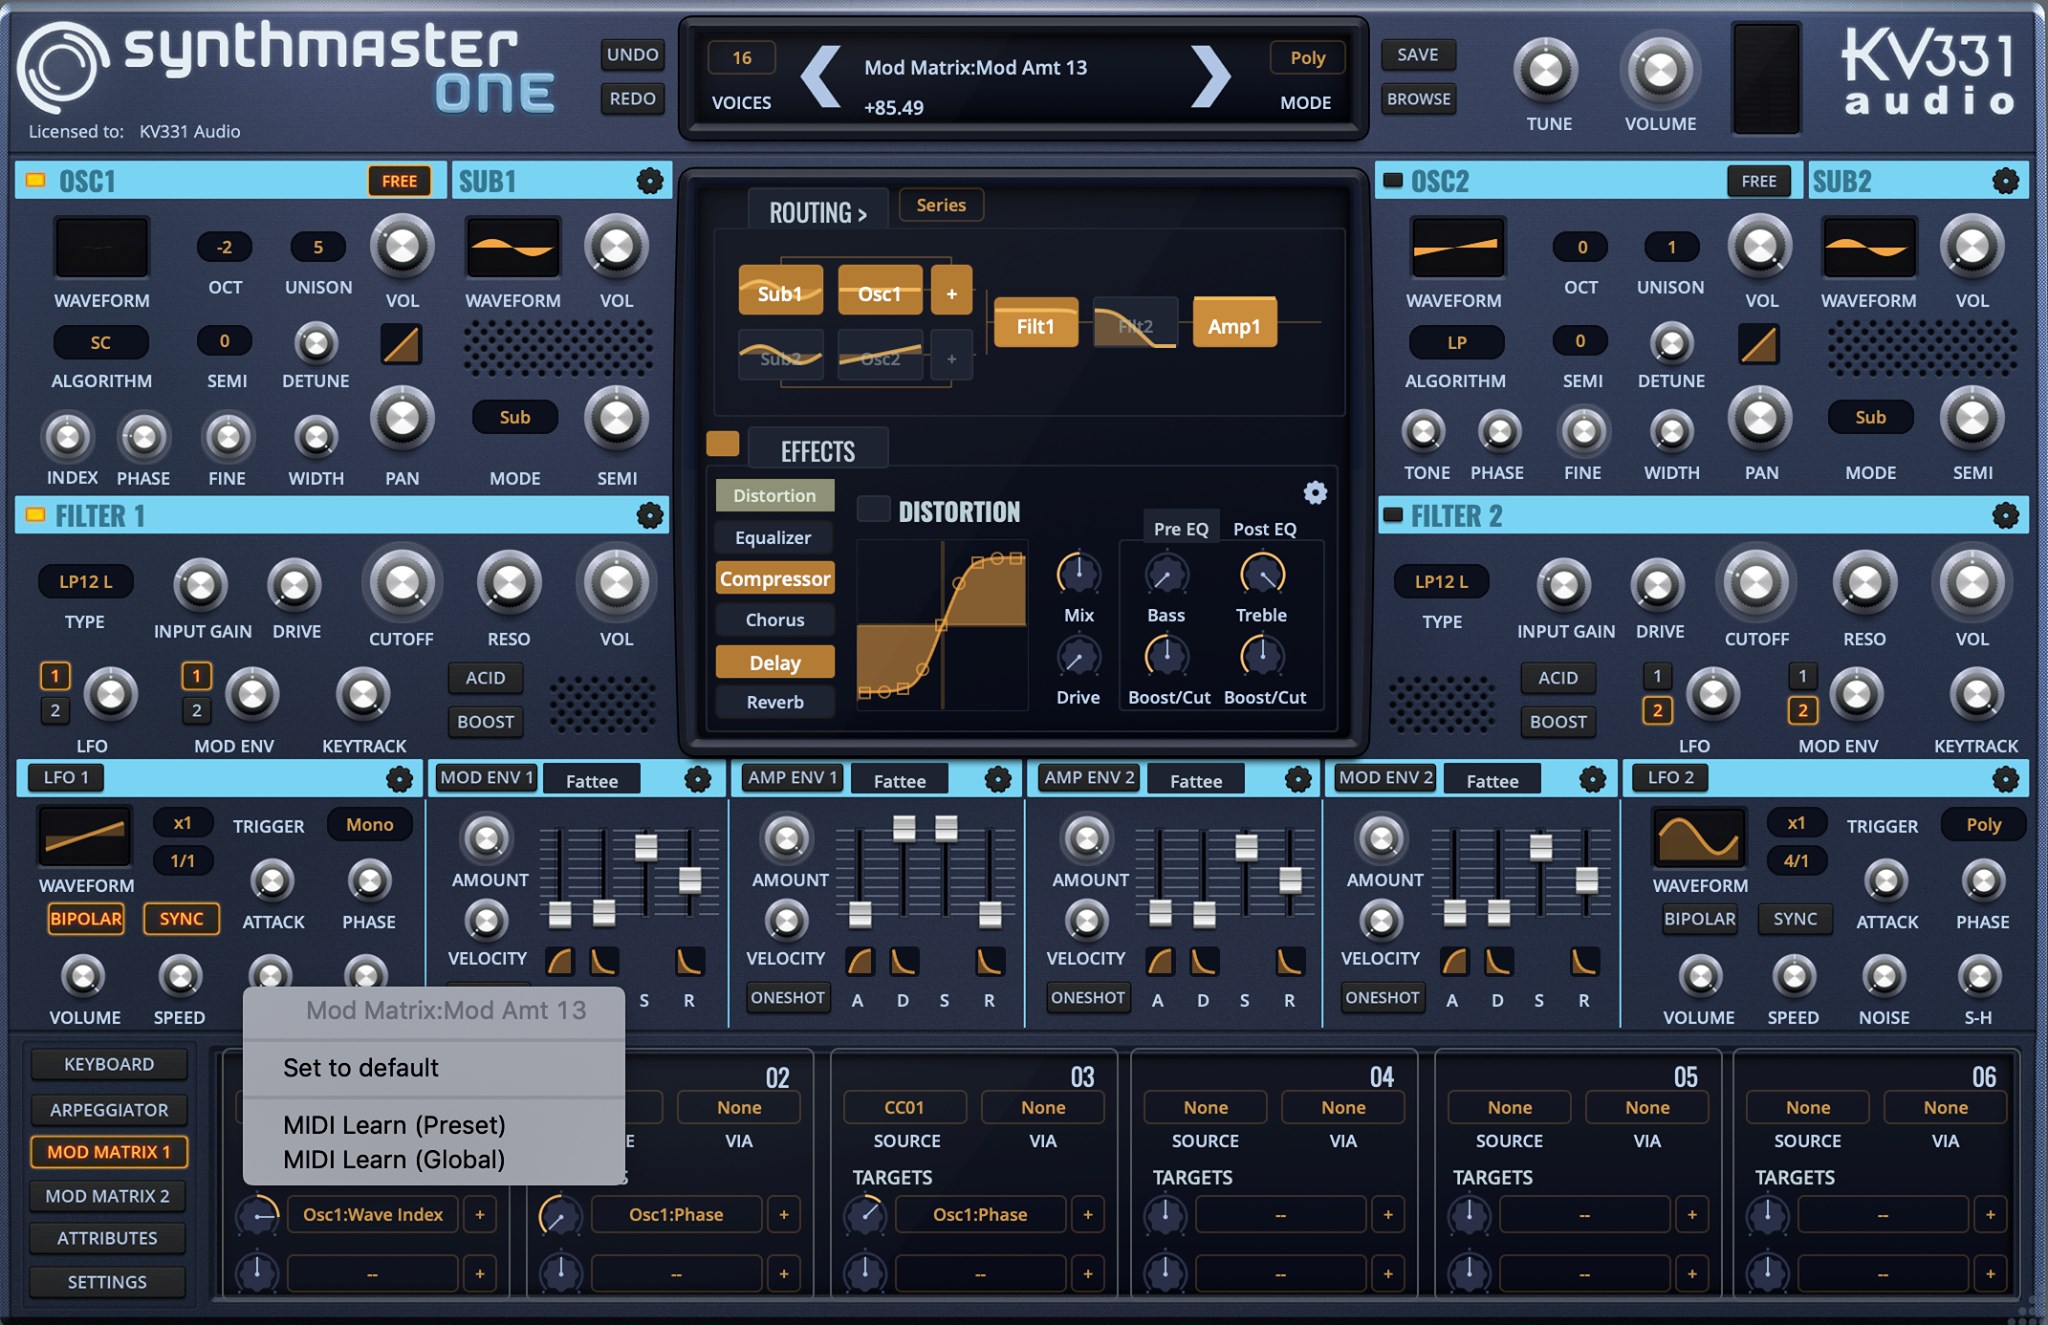This screenshot has height=1325, width=2048.
Task: Open the Filter 2 settings gear
Action: pyautogui.click(x=2007, y=515)
